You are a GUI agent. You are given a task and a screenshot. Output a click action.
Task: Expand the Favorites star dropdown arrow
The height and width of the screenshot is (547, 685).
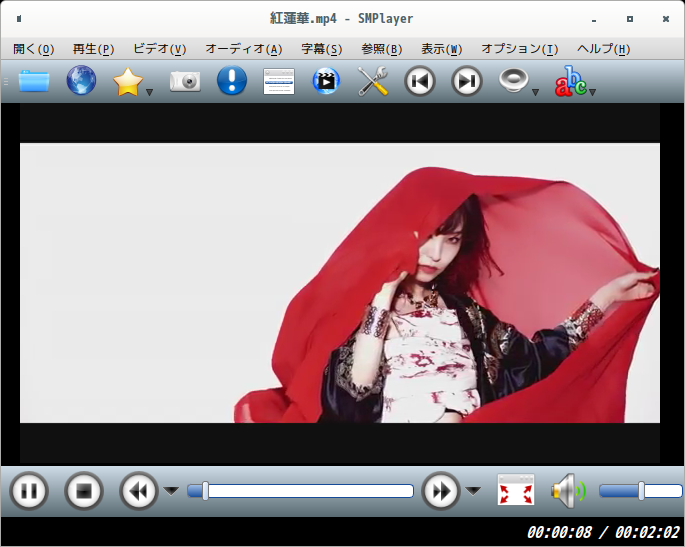click(149, 92)
